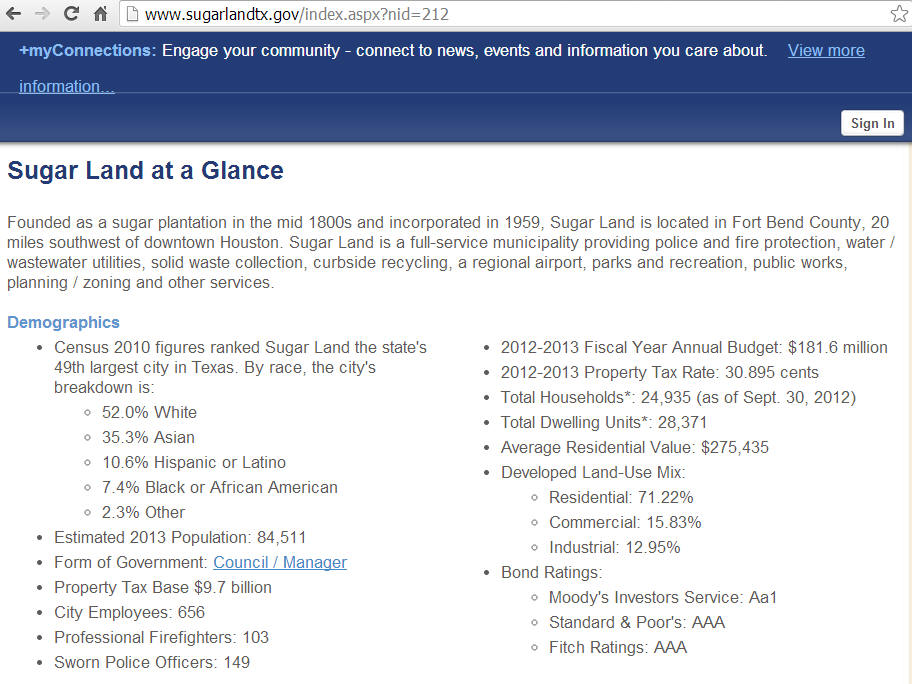
Task: Open the Council / Manager link
Action: [280, 562]
